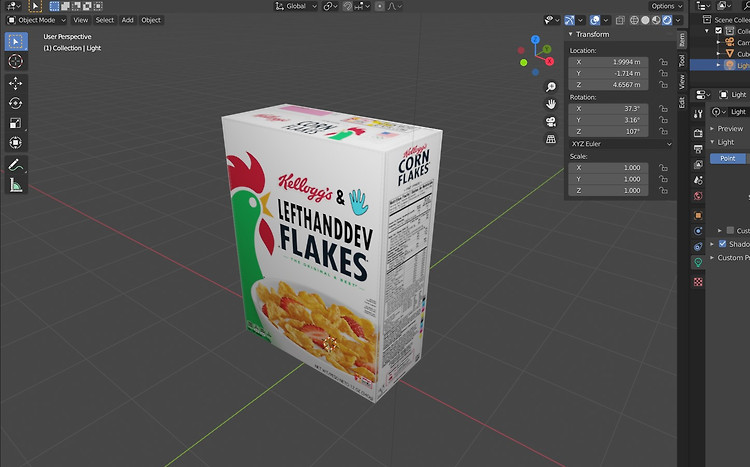Viewport: 750px width, 467px height.
Task: Open the overlays options dropdown
Action: [x=606, y=20]
